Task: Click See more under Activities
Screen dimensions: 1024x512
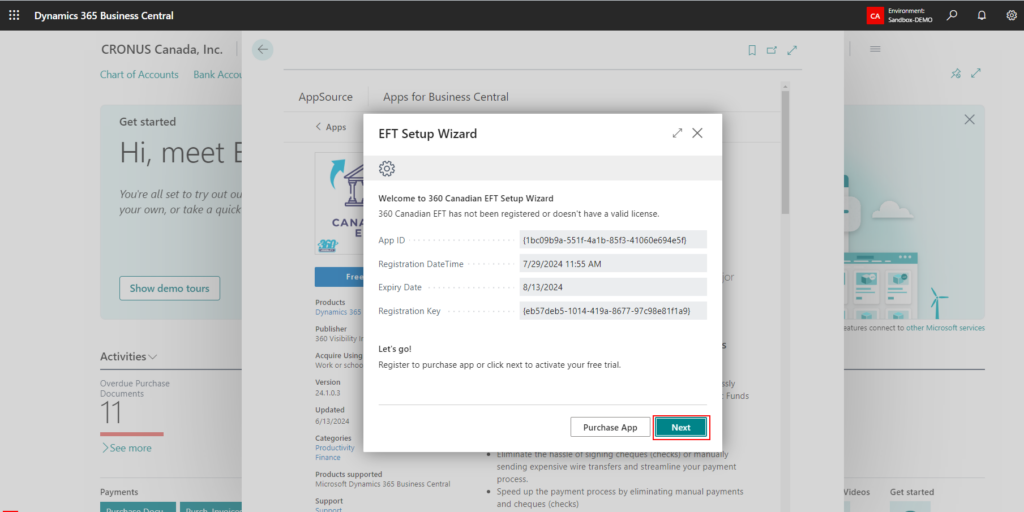Action: pos(126,448)
